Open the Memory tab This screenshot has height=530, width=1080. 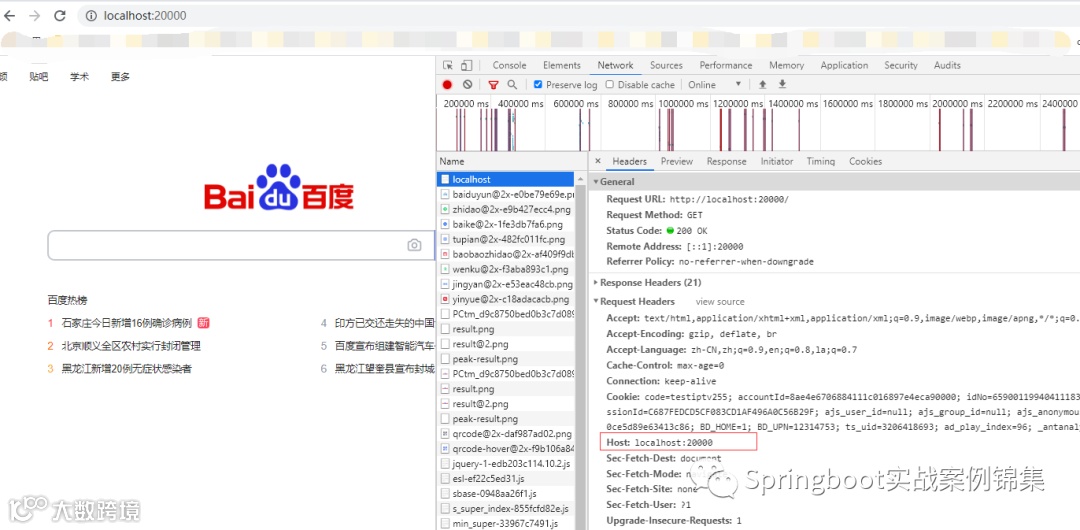click(787, 65)
